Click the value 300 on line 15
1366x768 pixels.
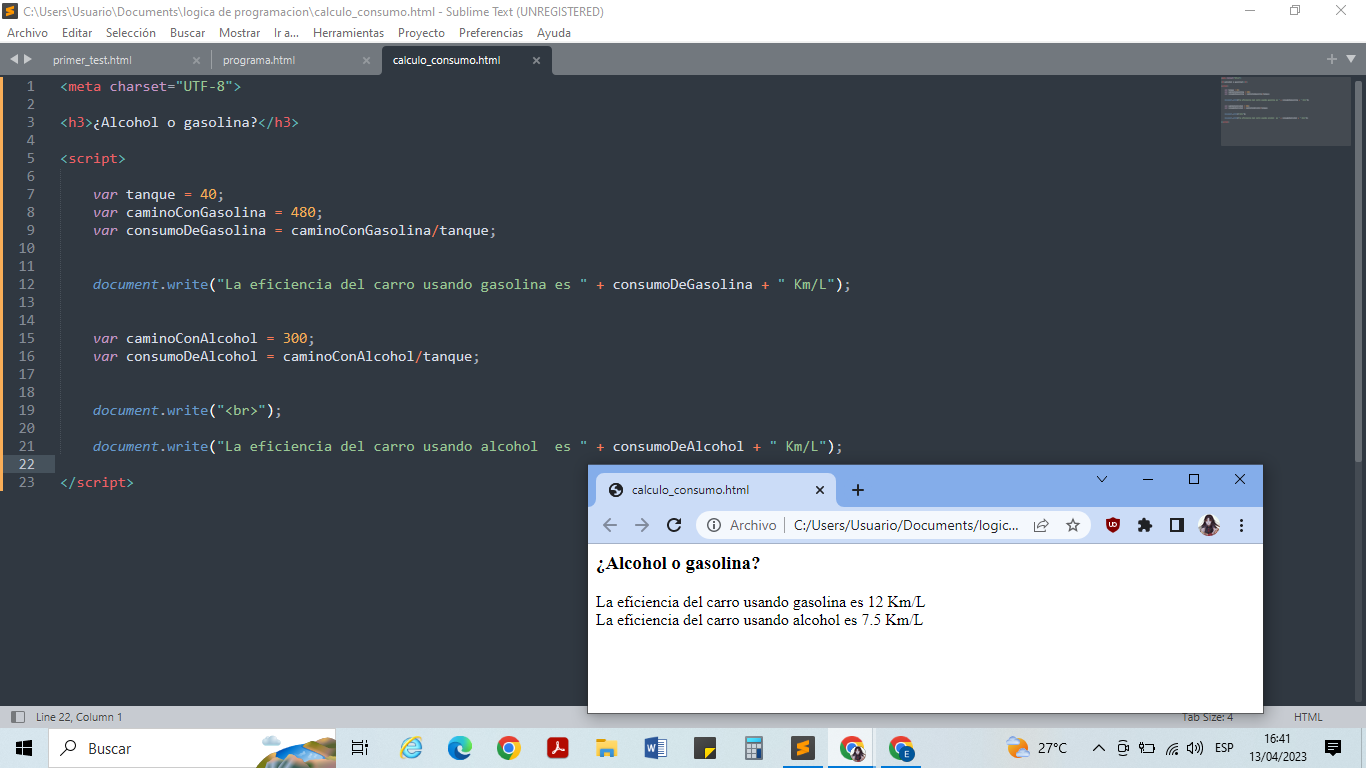pos(295,338)
